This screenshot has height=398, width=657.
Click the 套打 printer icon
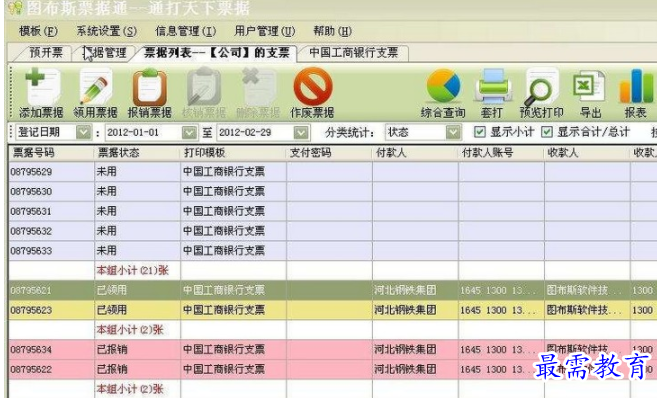click(x=493, y=86)
